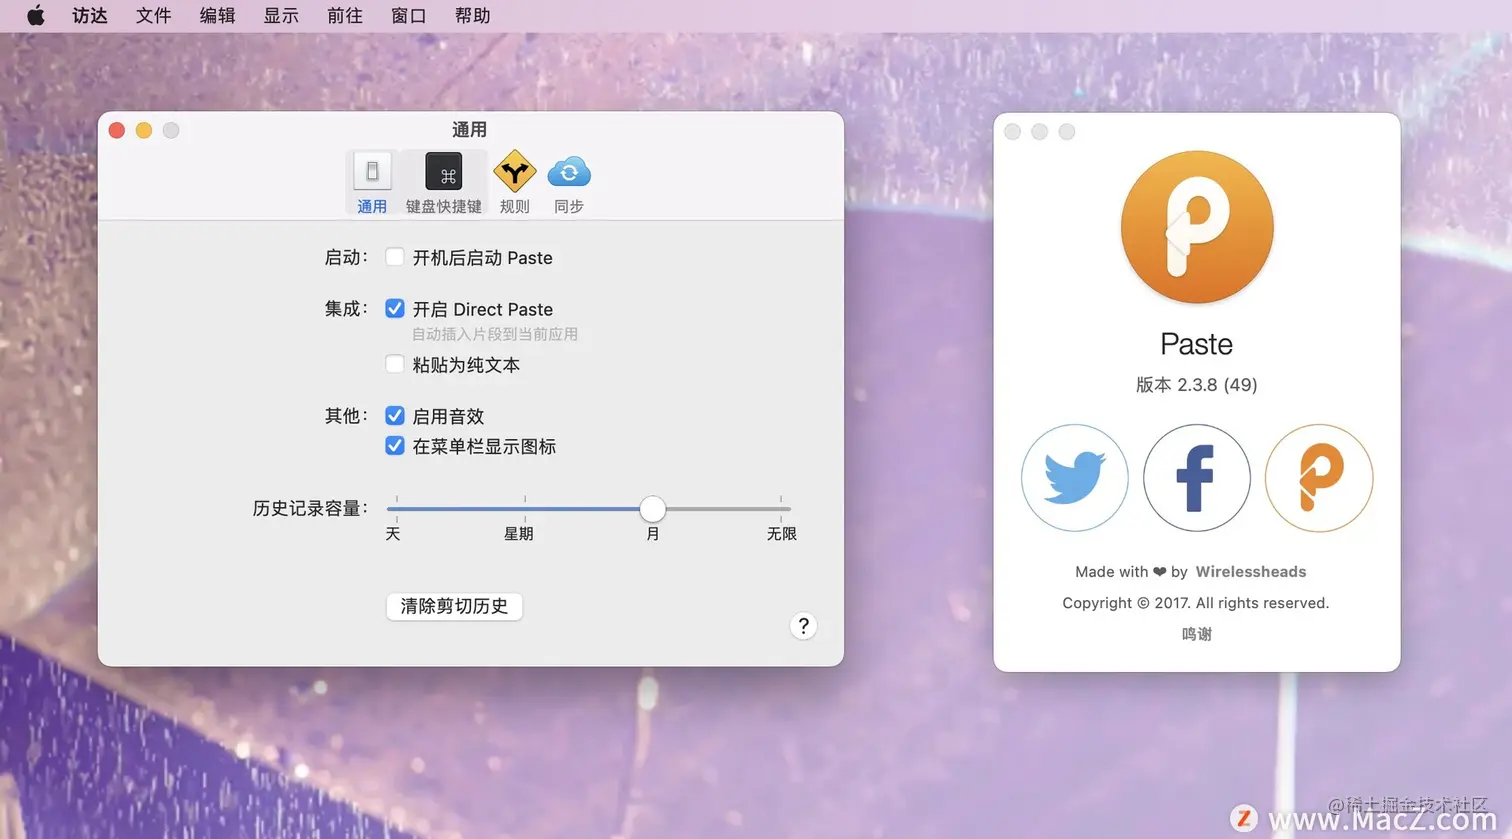Open the 规则 rules tab
The height and width of the screenshot is (839, 1512).
click(x=514, y=183)
